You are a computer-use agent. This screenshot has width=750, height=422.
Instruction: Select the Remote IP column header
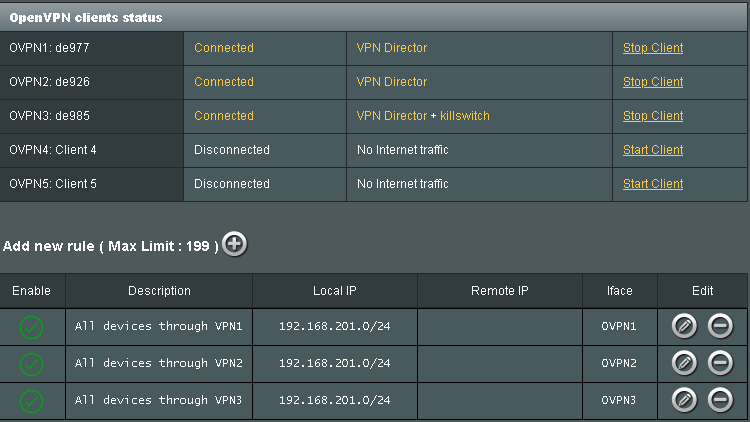pyautogui.click(x=500, y=291)
